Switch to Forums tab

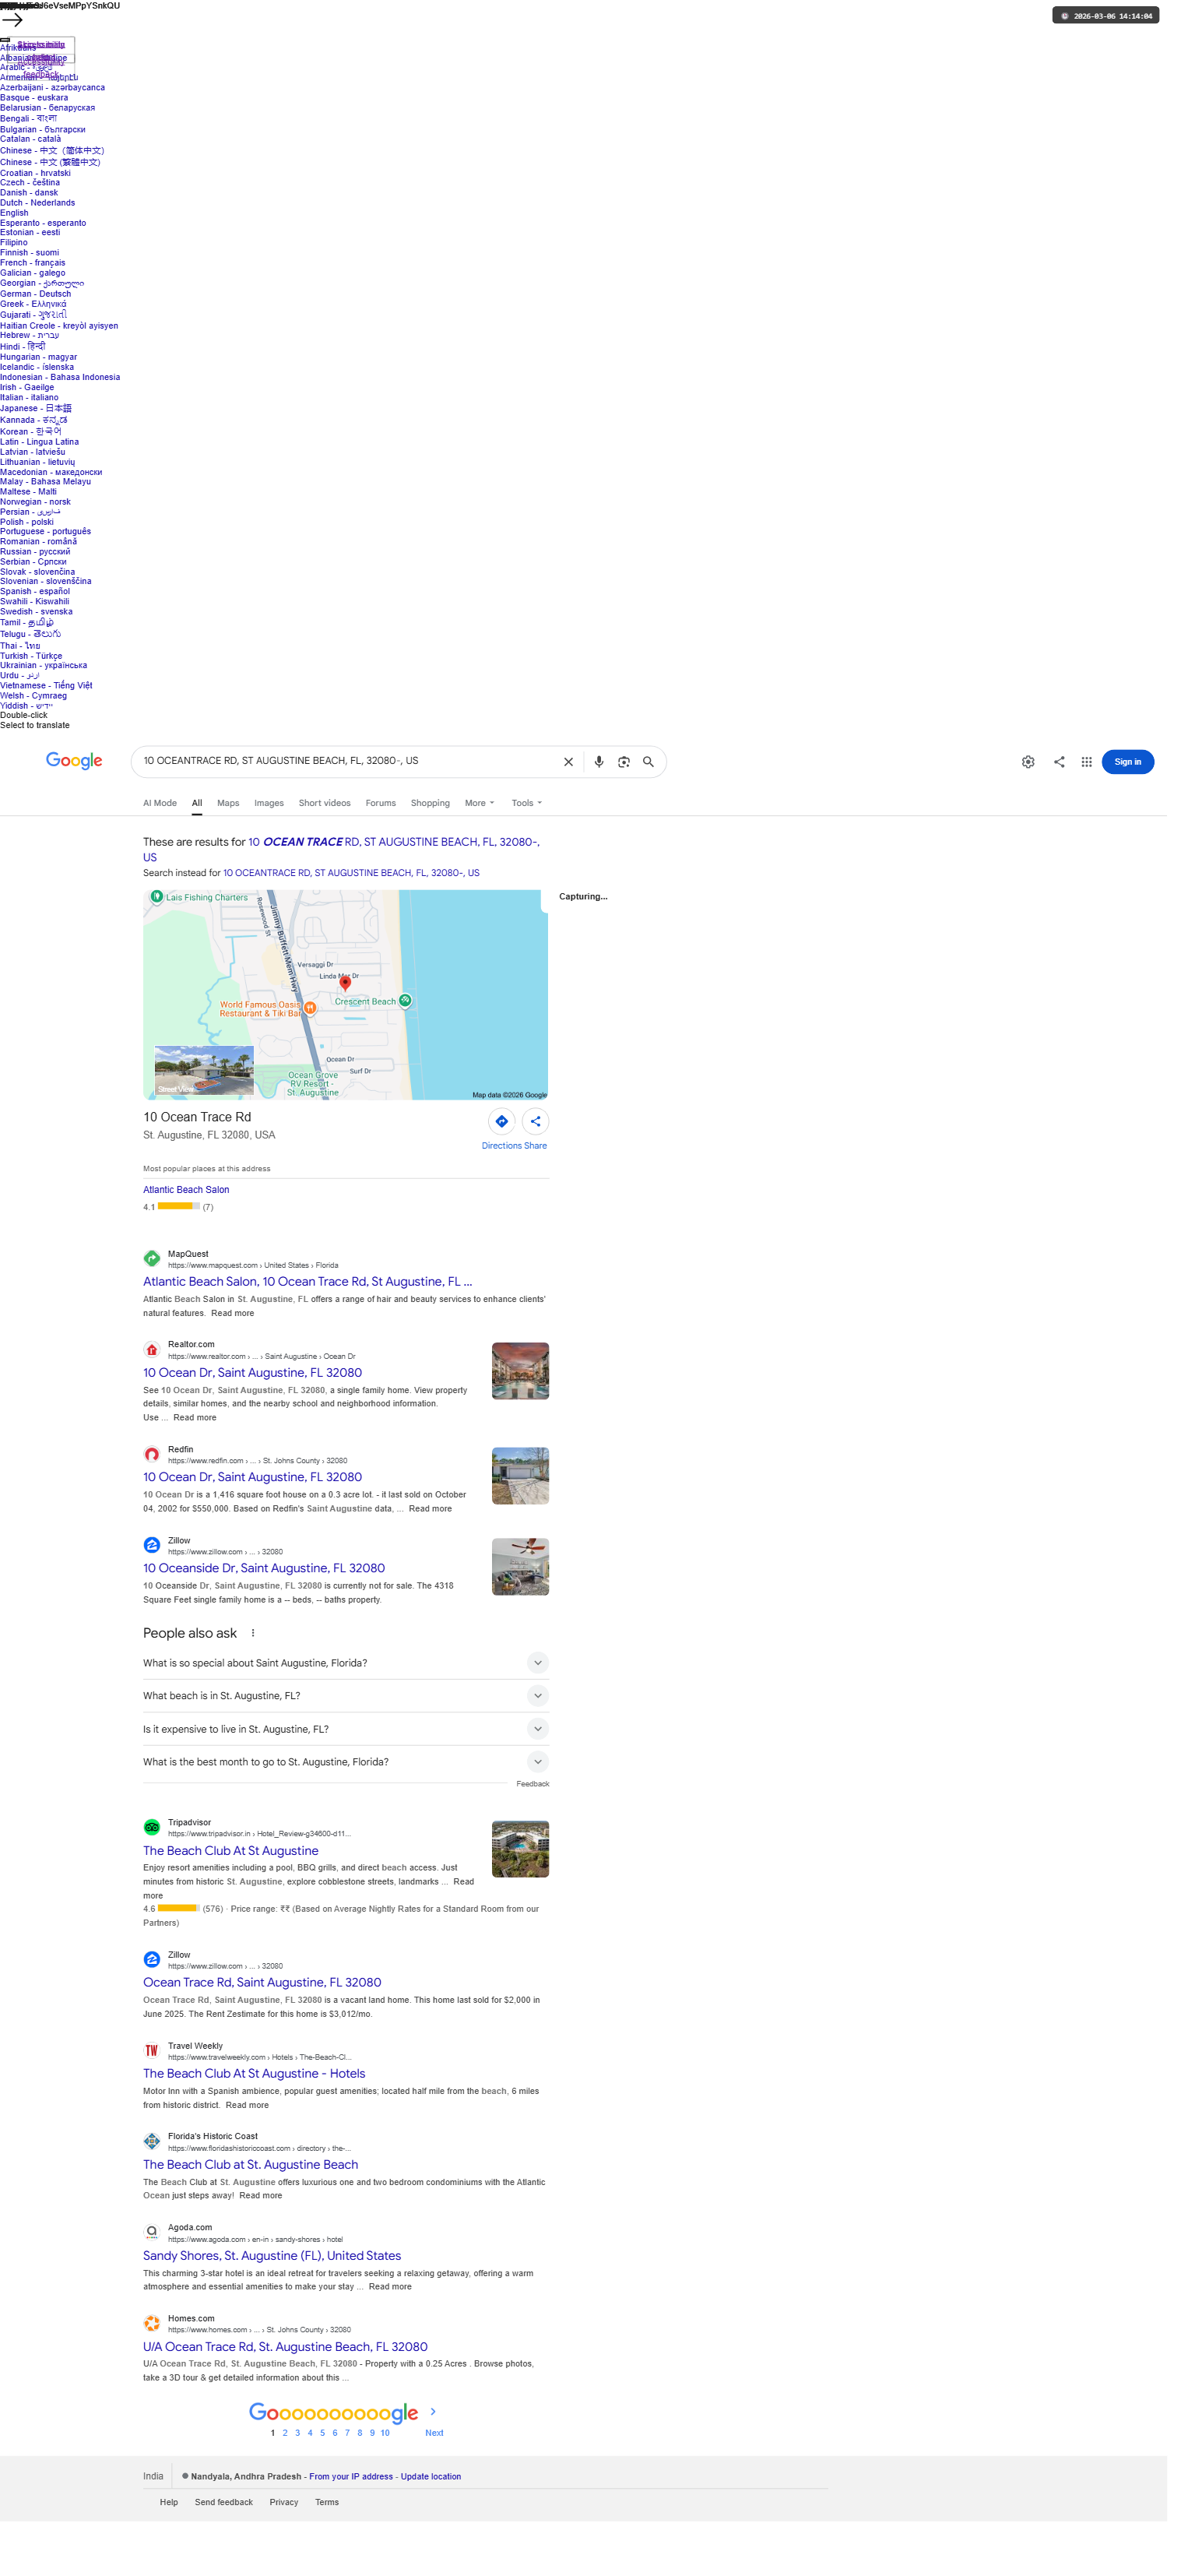380,803
